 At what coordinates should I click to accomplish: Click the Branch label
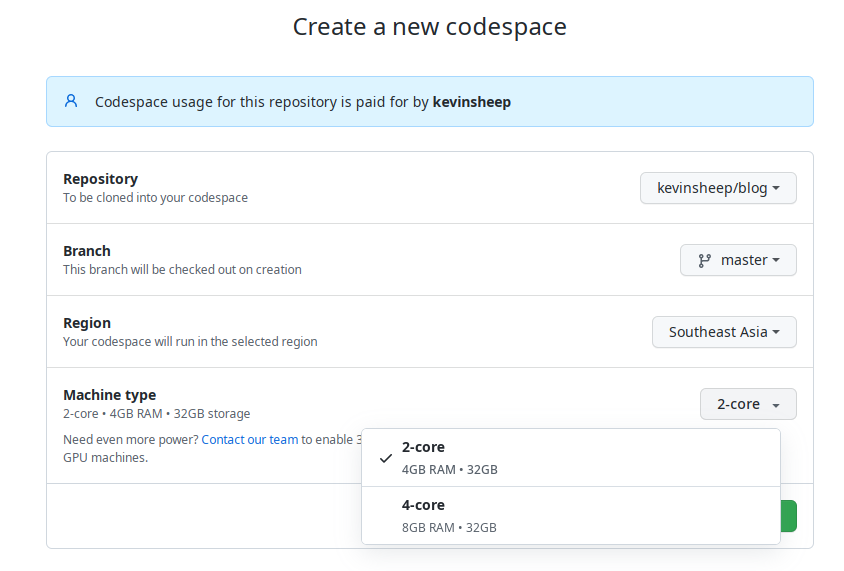[87, 251]
